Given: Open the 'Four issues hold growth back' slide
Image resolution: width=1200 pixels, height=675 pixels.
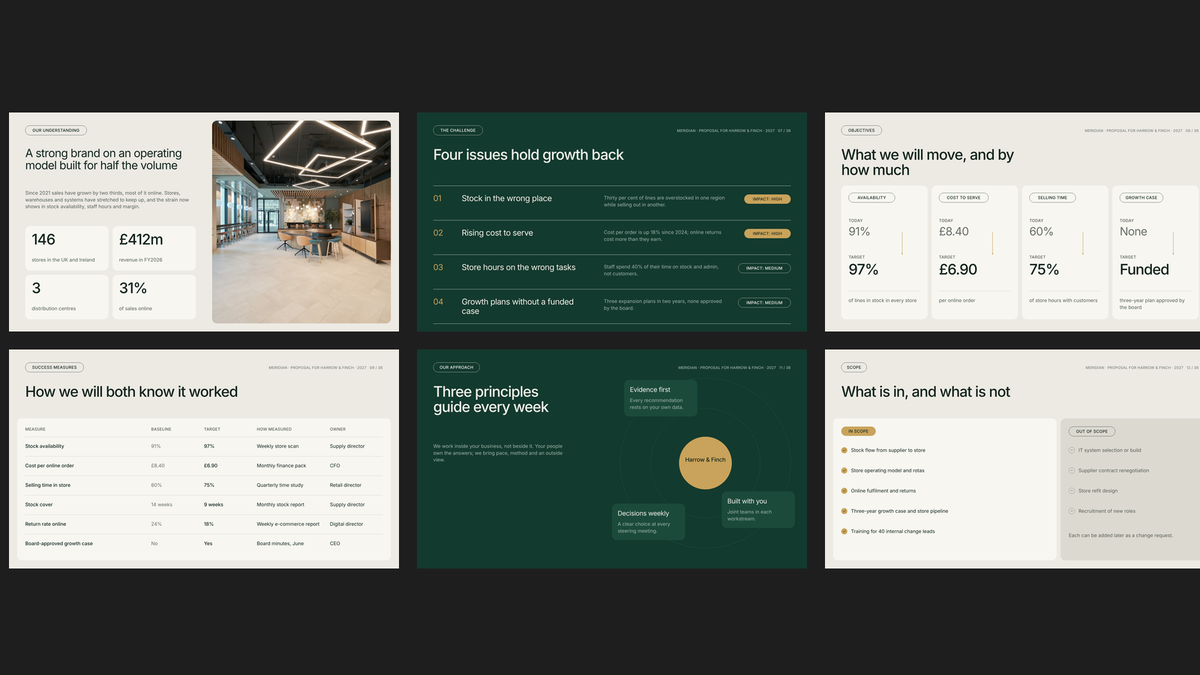Looking at the screenshot, I should 612,222.
